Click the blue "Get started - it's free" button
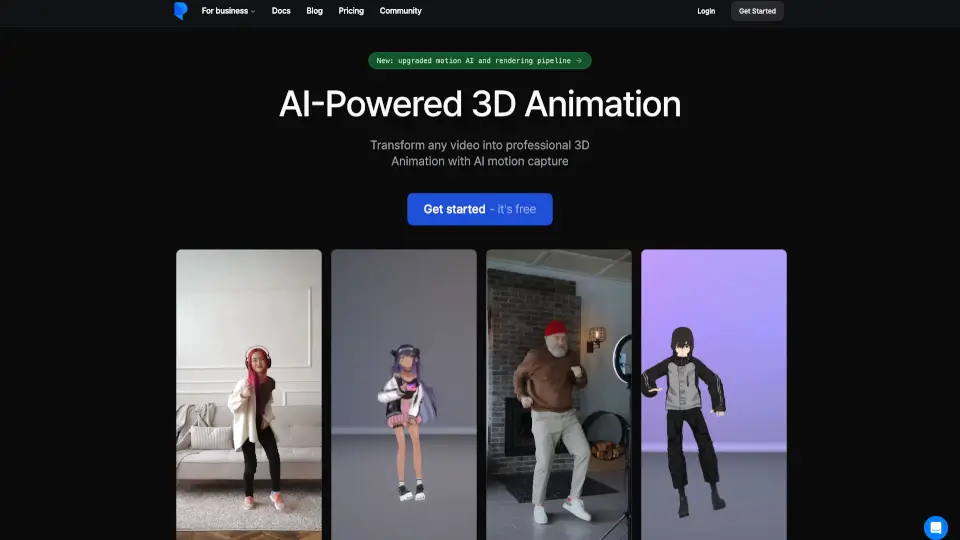 [479, 209]
